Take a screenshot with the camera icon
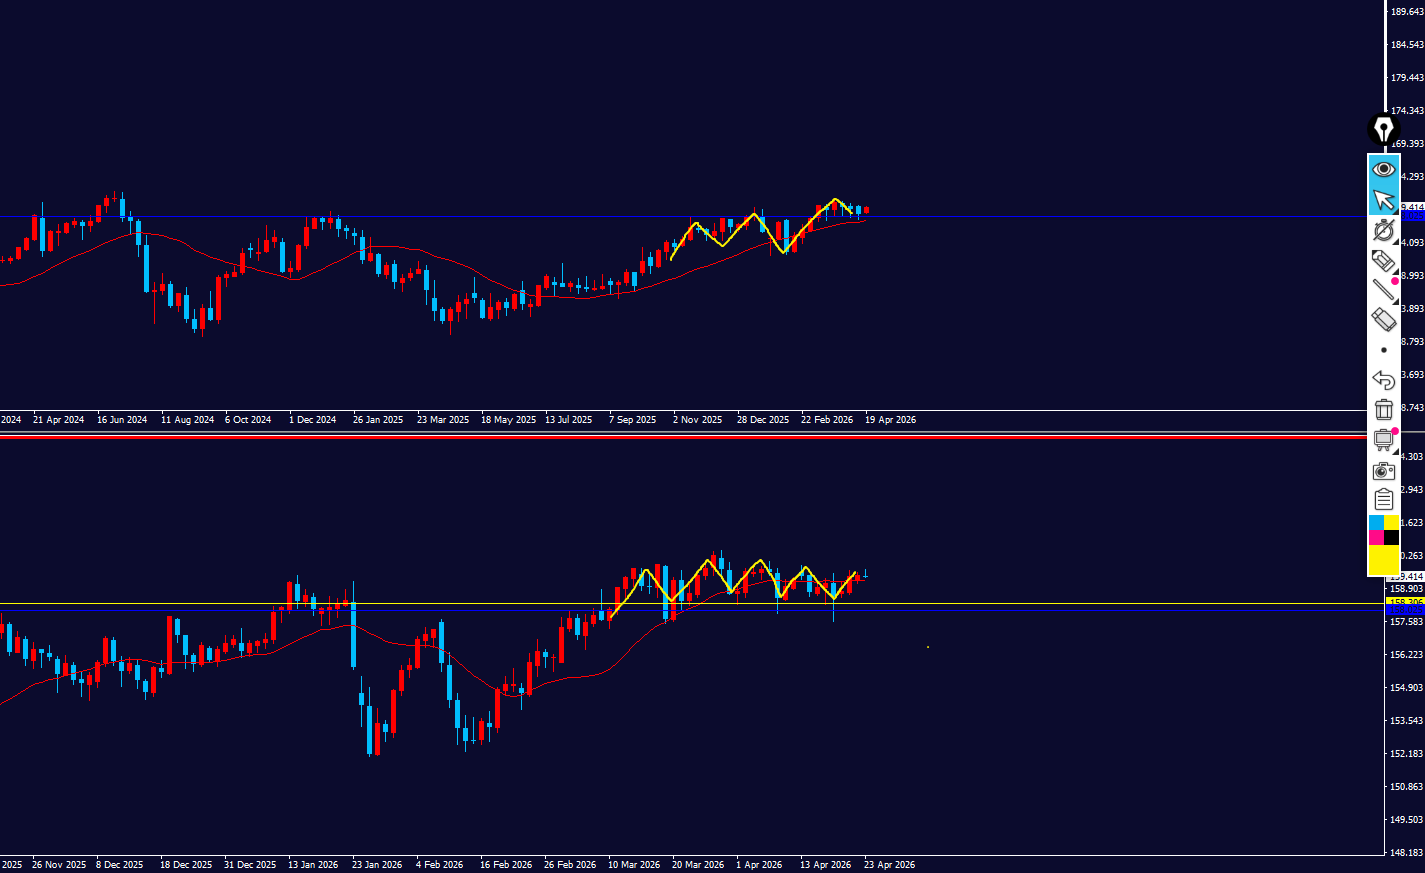 1384,470
